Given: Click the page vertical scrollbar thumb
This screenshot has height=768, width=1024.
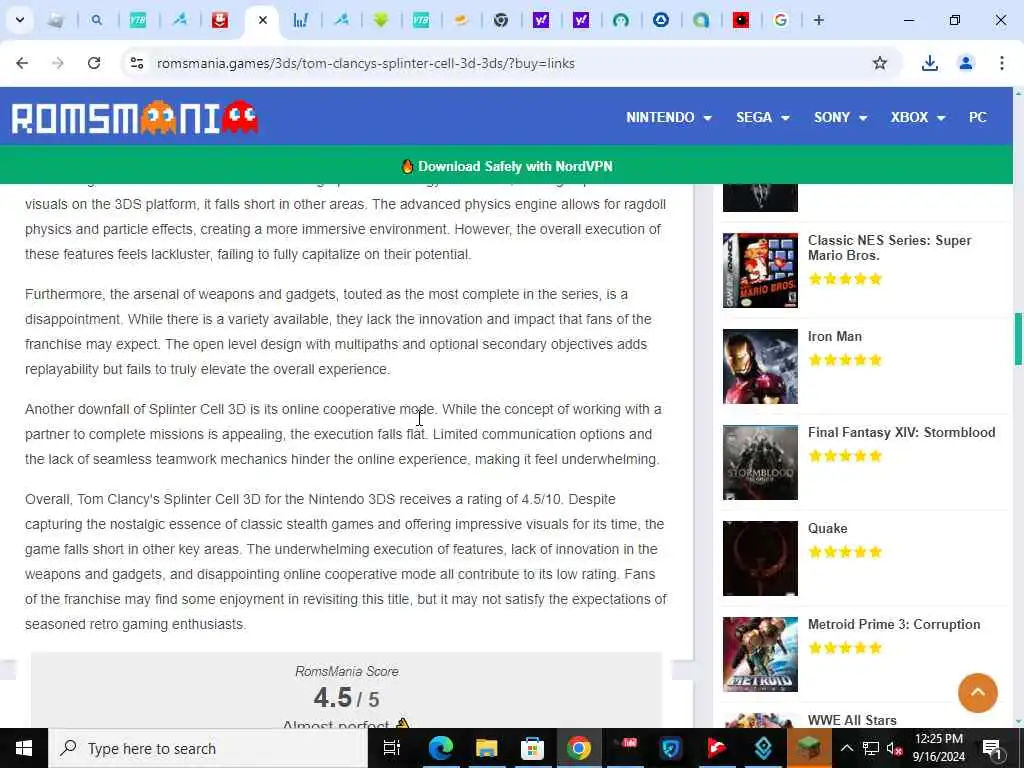Looking at the screenshot, I should 1018,339.
